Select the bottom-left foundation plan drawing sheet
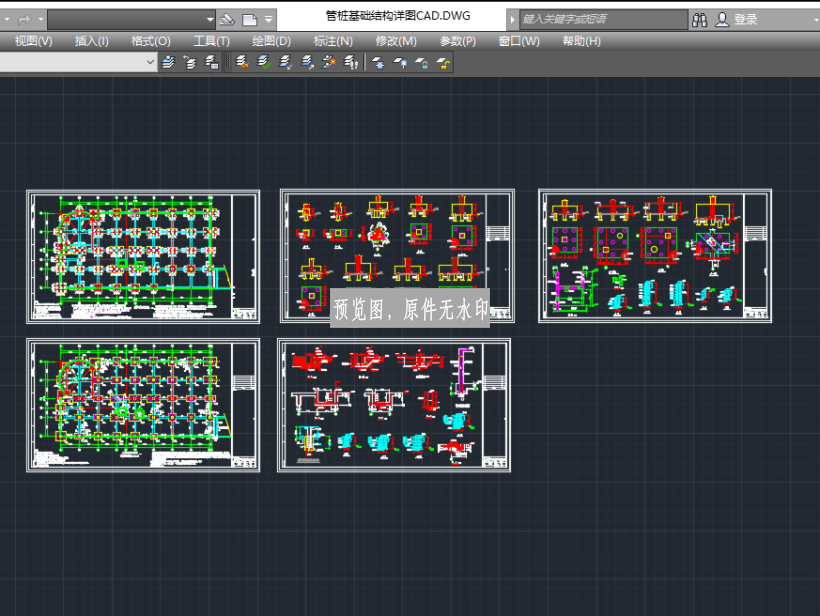Screen dimensions: 820x616 143,405
